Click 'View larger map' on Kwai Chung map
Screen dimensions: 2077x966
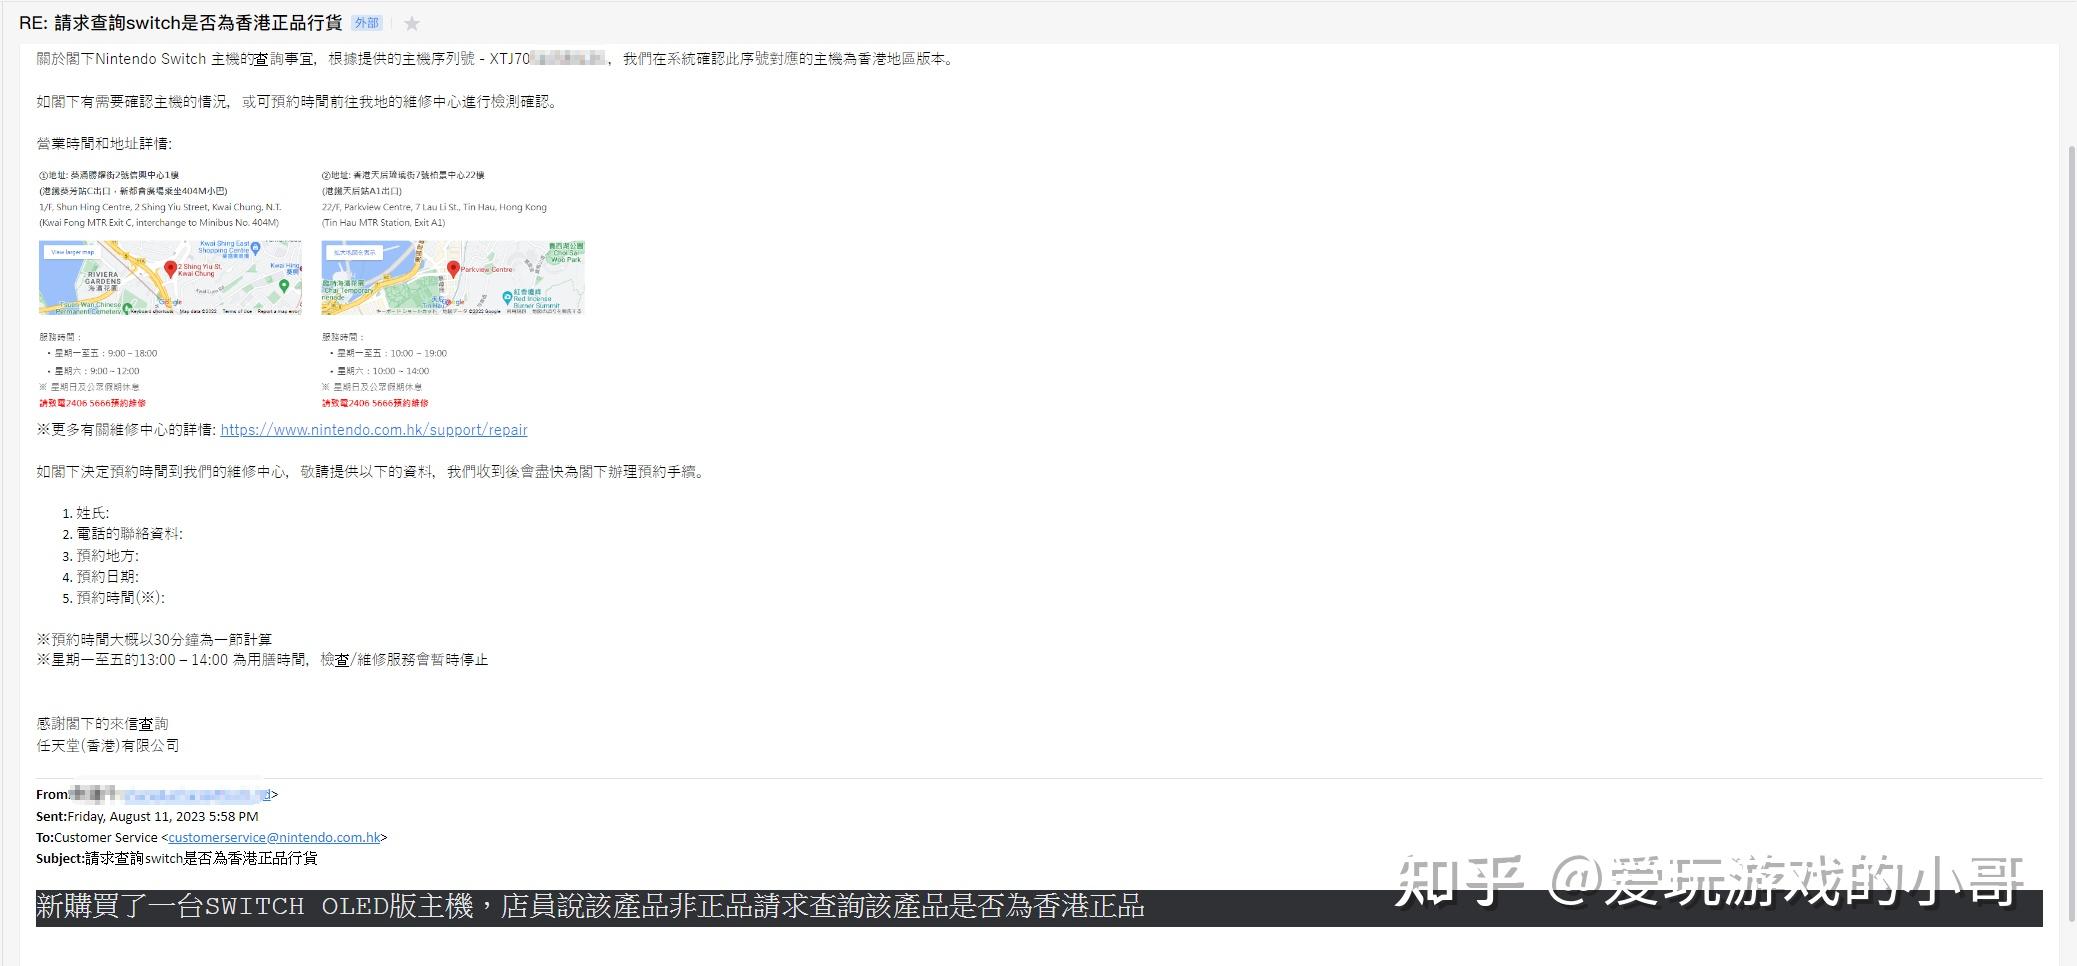pyautogui.click(x=73, y=252)
